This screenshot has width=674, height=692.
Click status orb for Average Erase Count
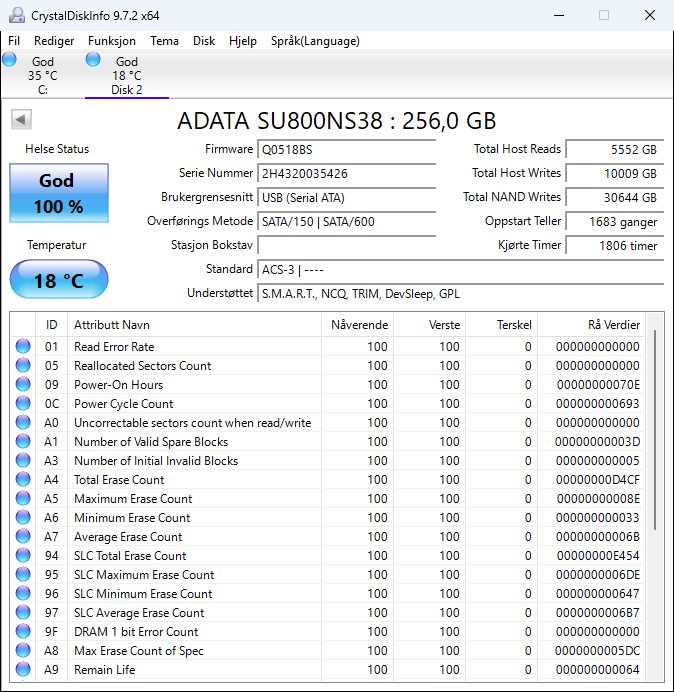(23, 536)
